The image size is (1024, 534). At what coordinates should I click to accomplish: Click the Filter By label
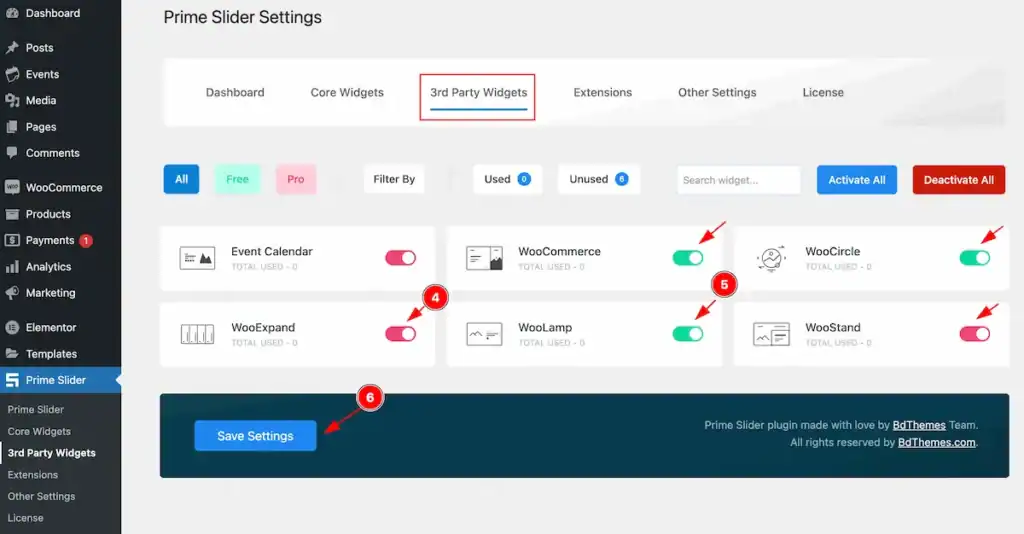pos(394,180)
